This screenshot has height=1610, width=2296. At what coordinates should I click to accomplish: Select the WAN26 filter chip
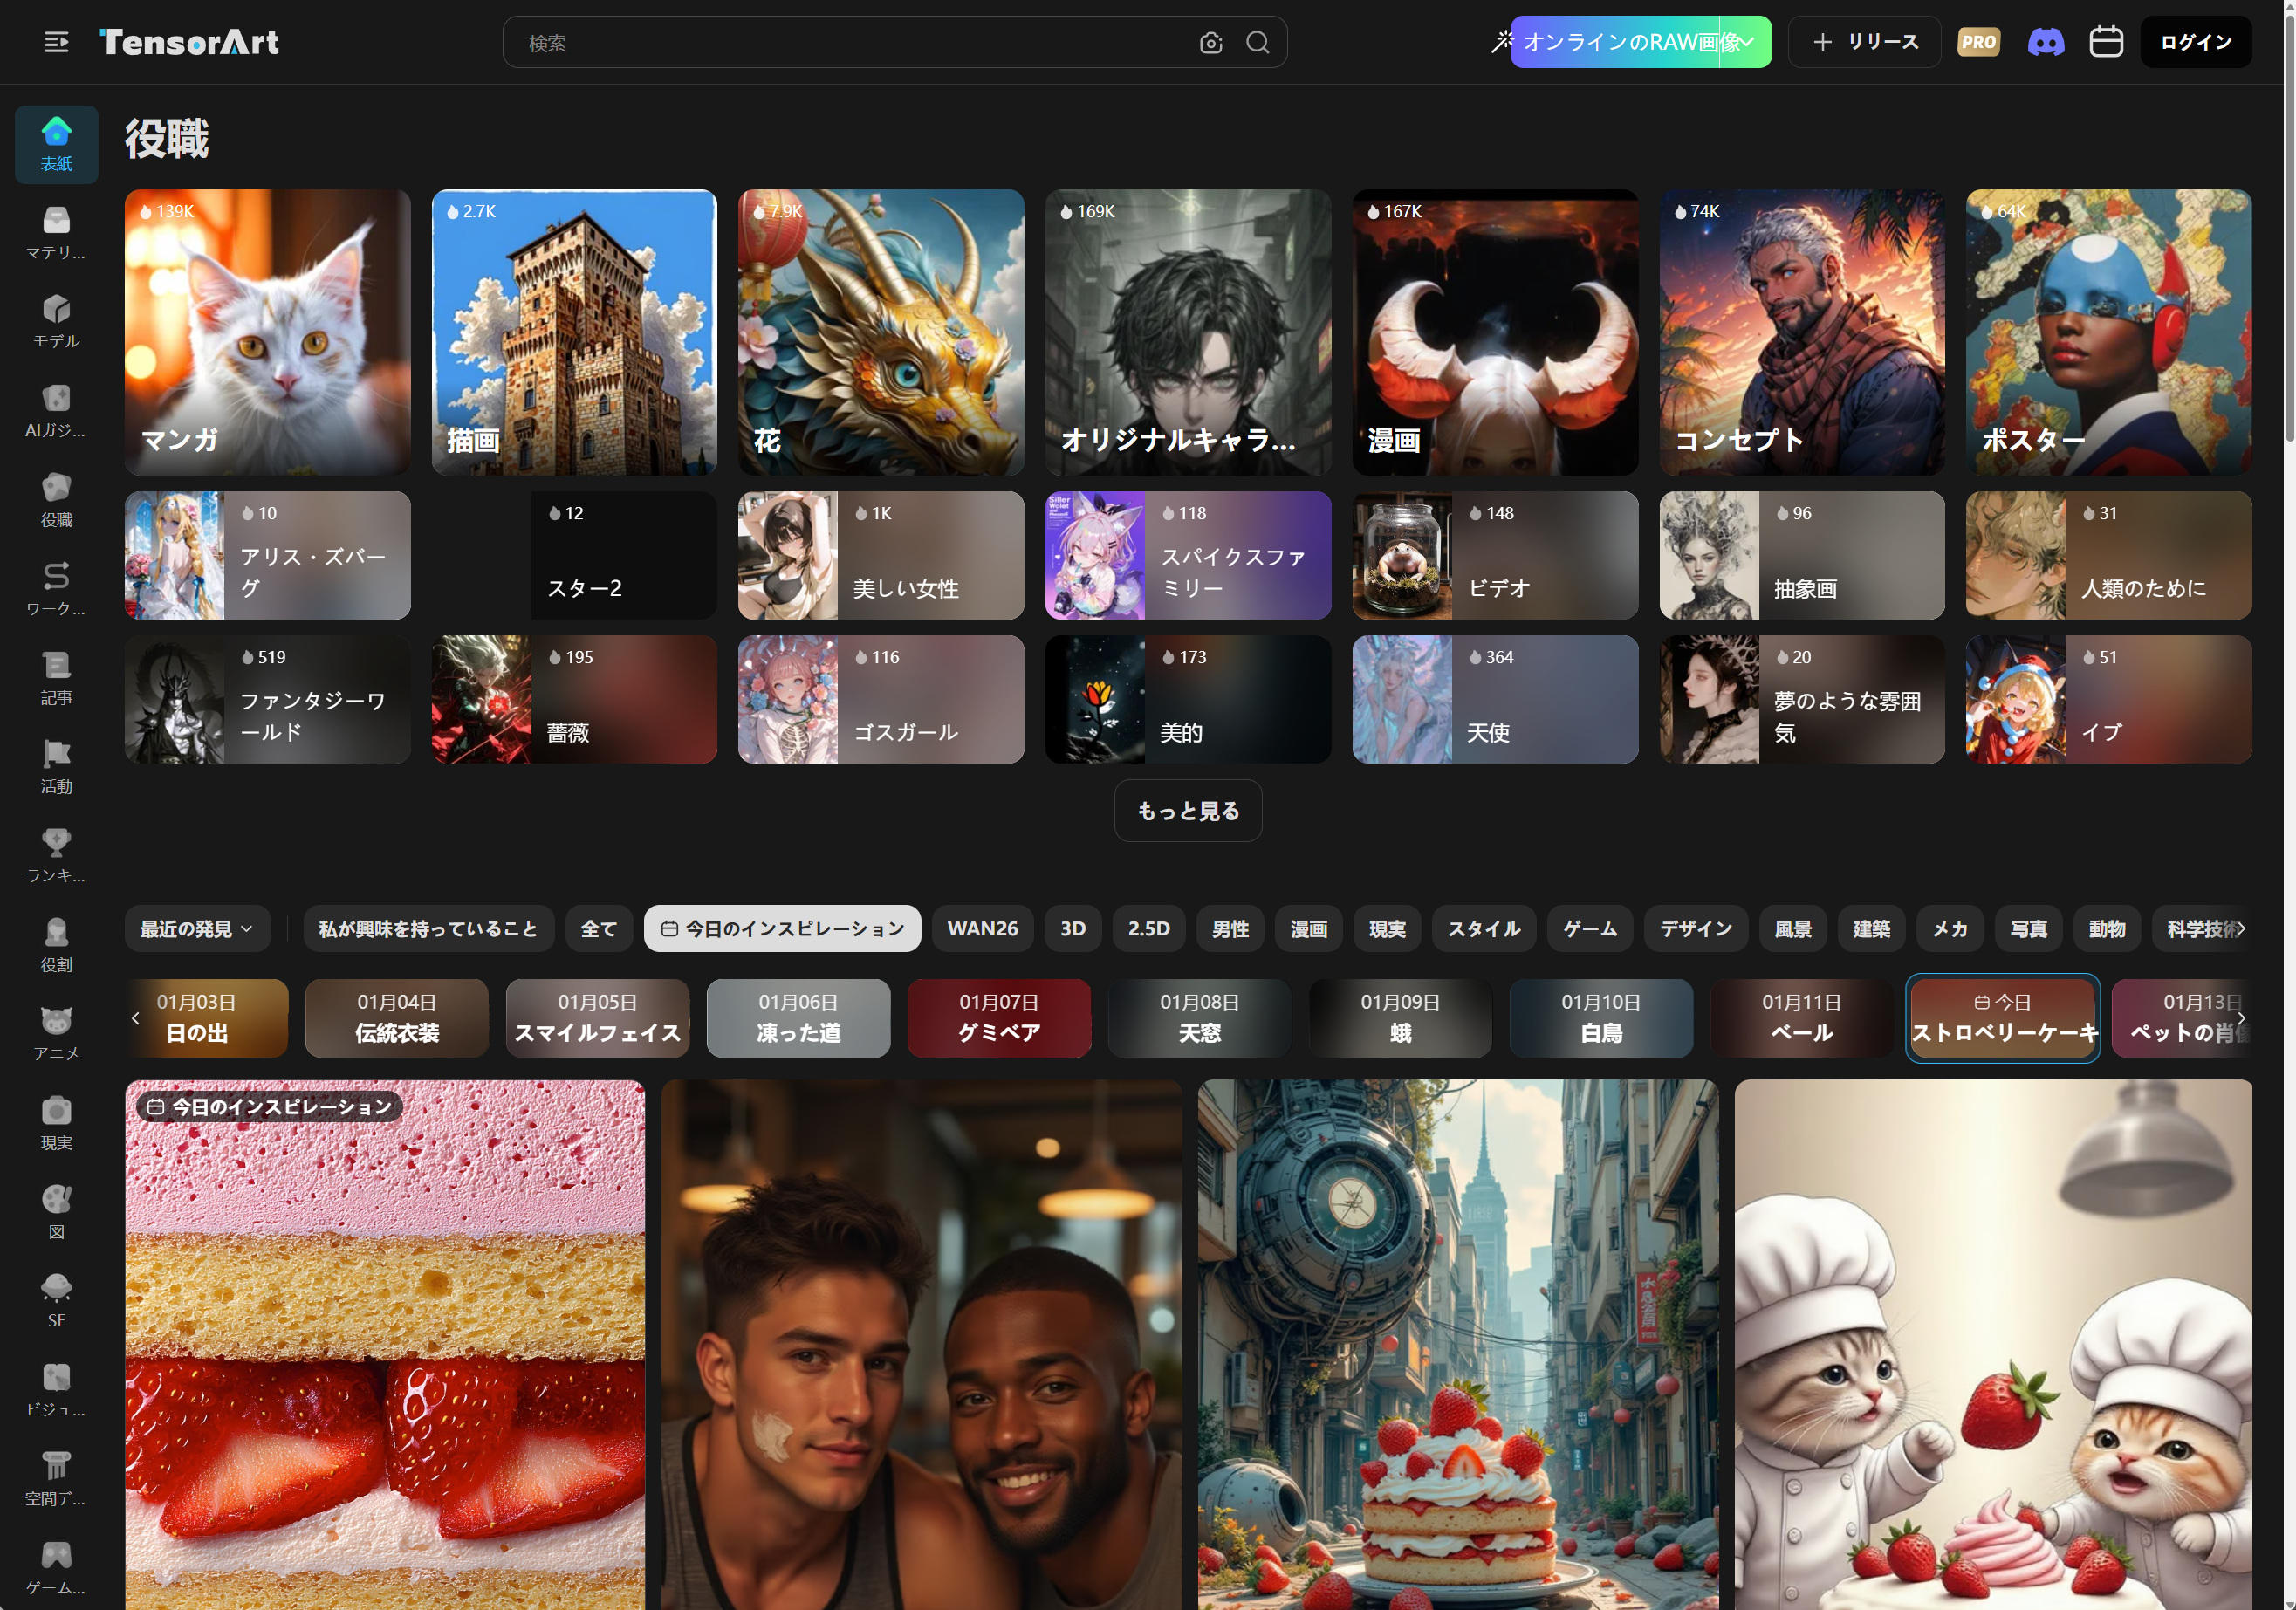[x=982, y=928]
